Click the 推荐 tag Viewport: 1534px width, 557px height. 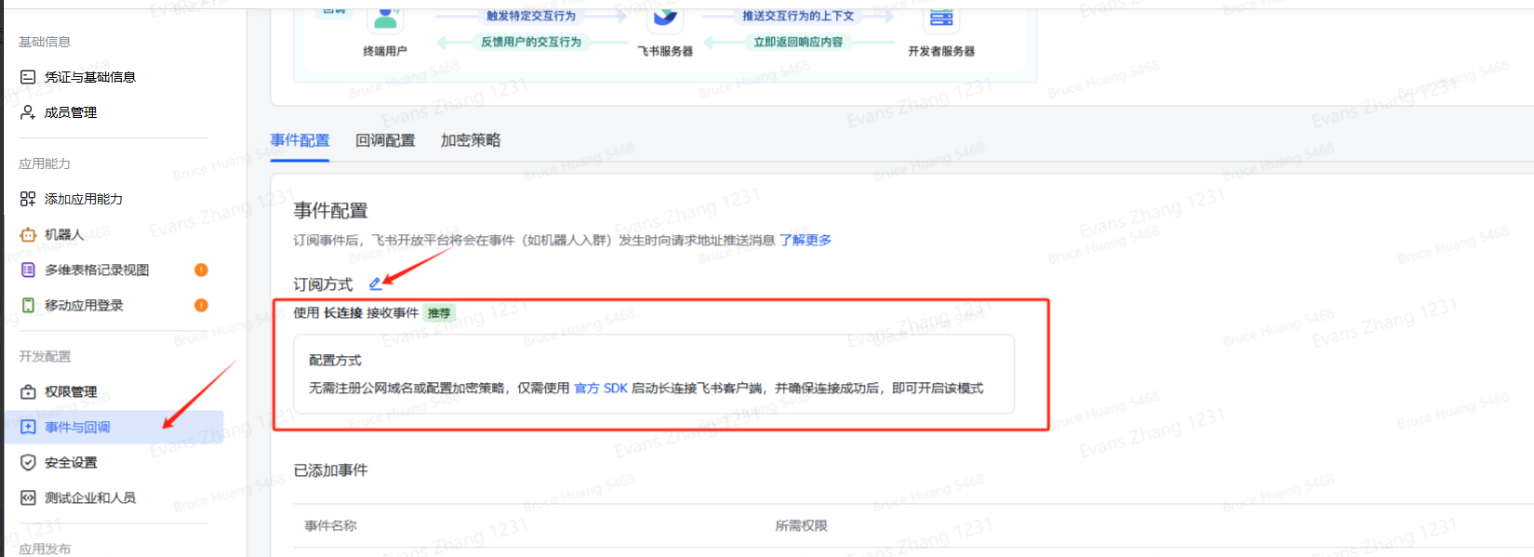[x=439, y=313]
